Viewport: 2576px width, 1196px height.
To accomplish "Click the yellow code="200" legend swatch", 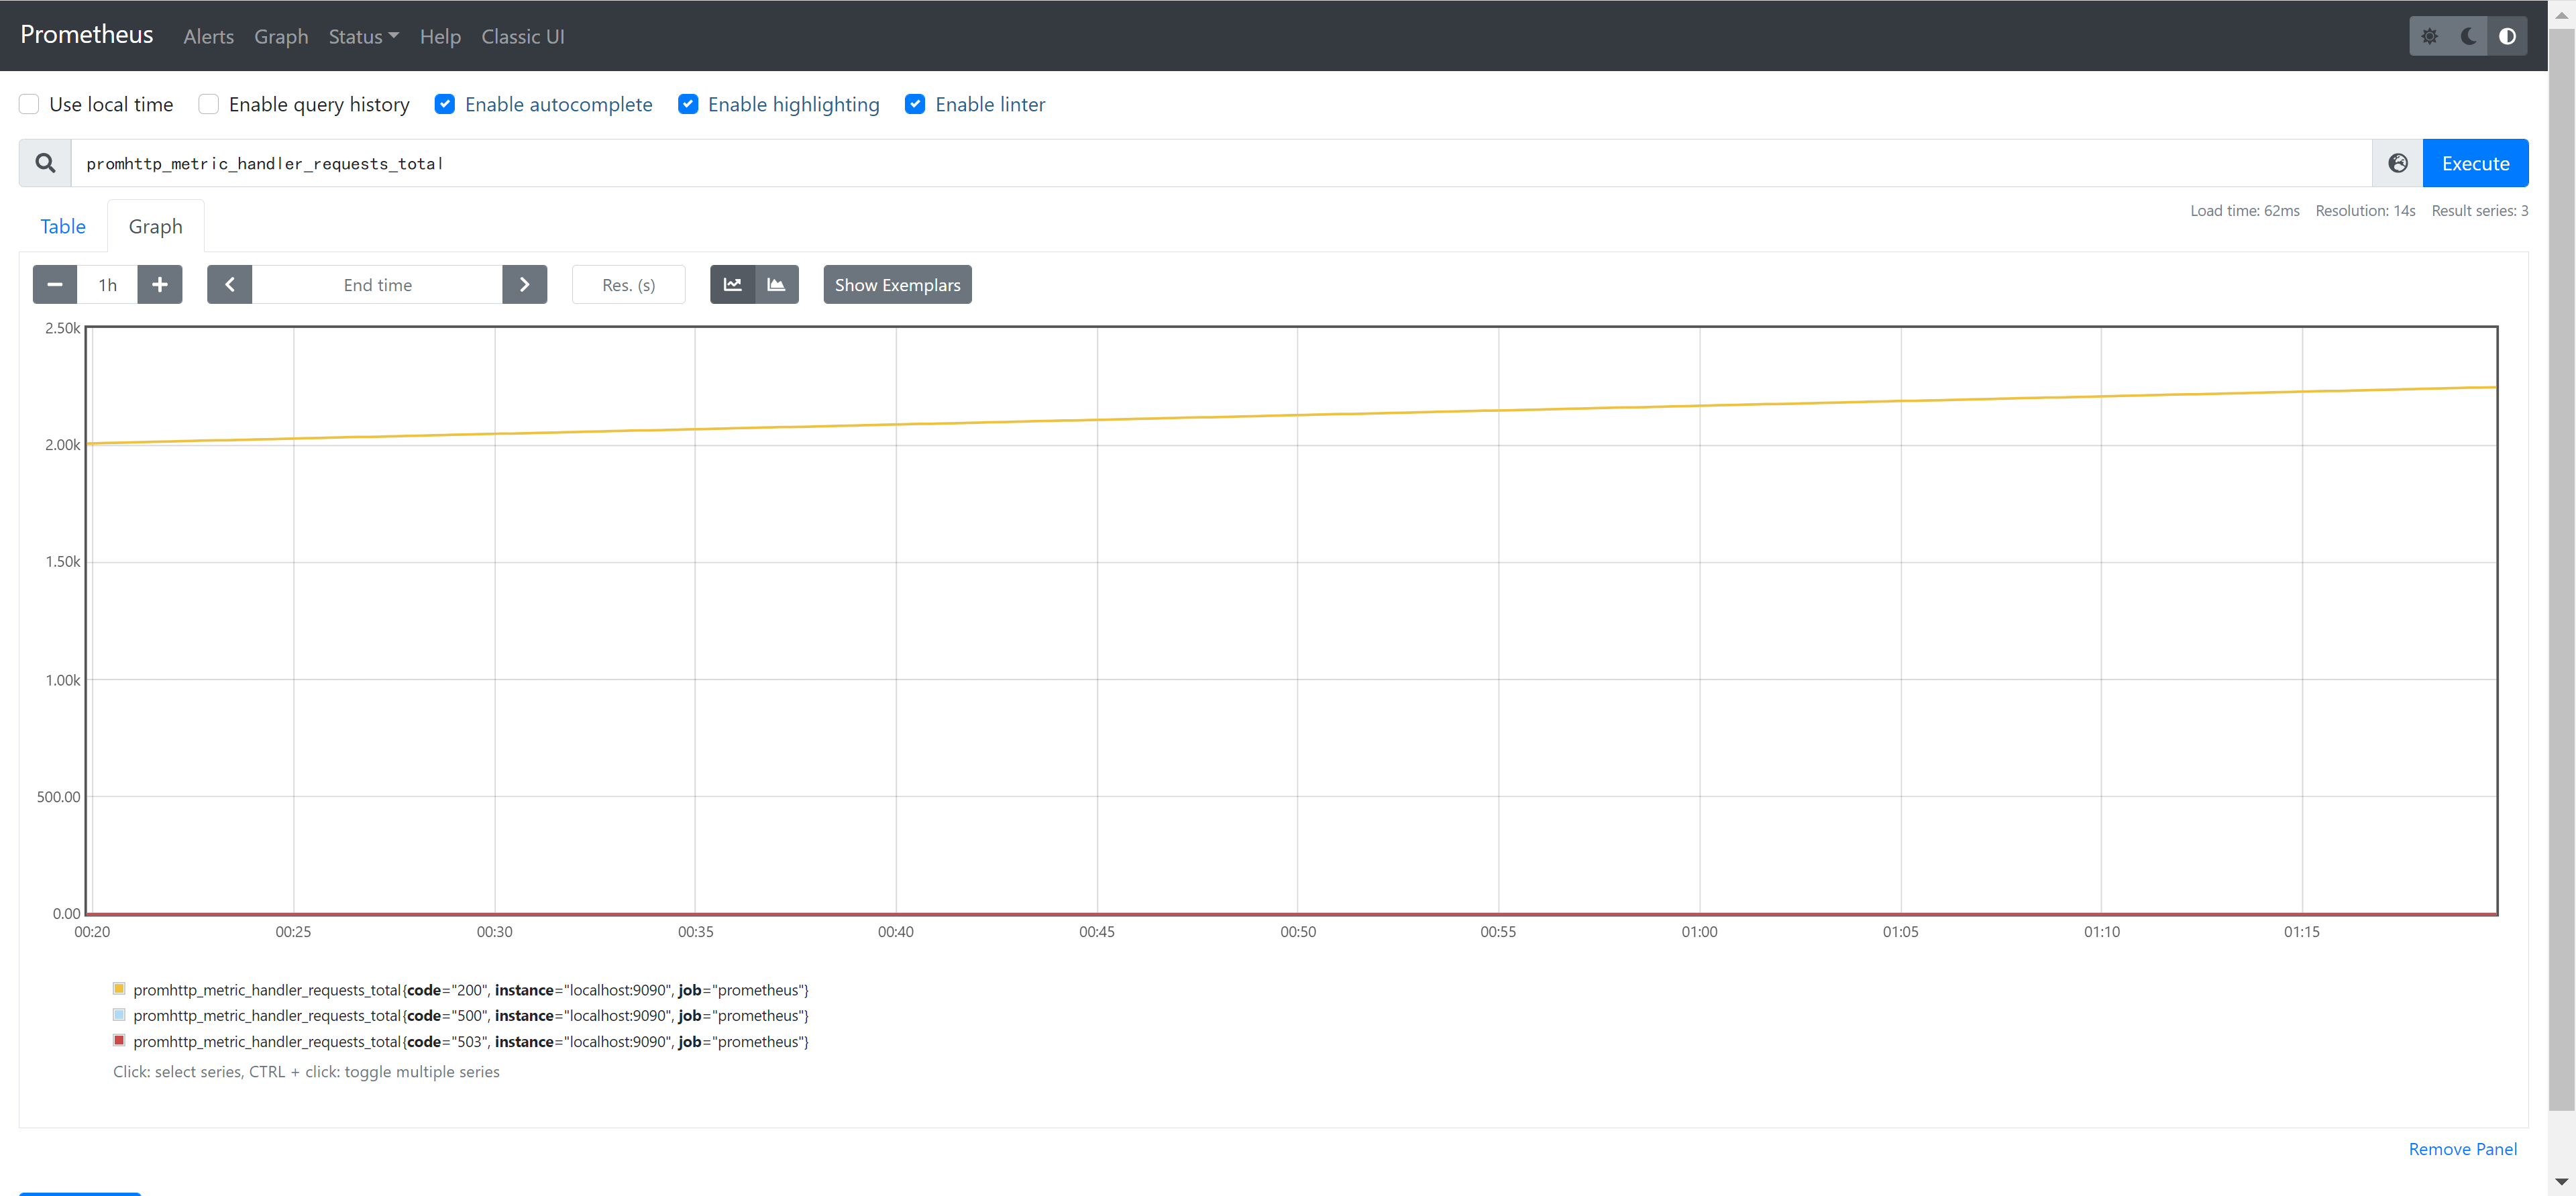I will (119, 989).
